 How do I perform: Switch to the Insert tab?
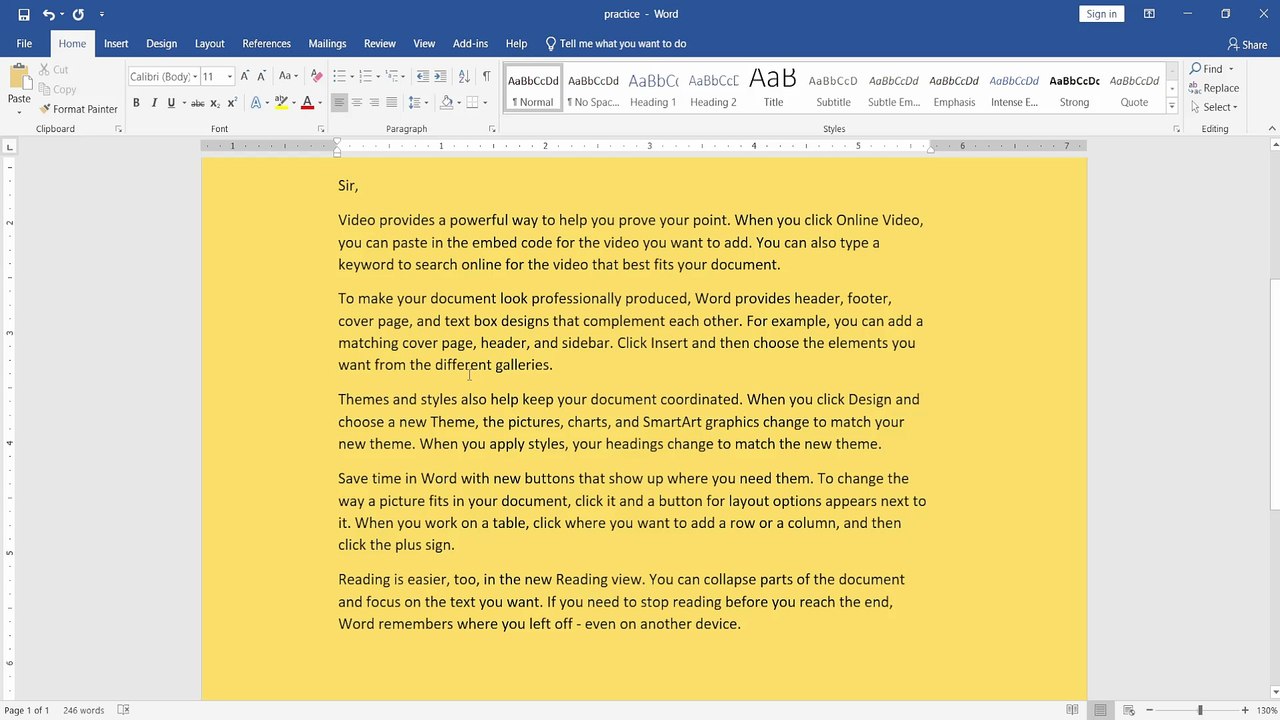click(x=116, y=44)
